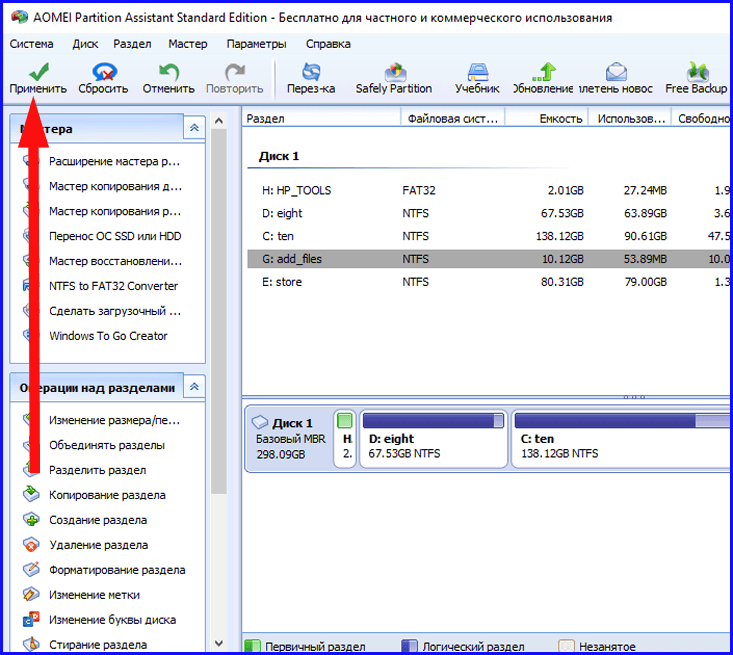Viewport: 733px width, 655px height.
Task: Launch Расширение мастера раздела wizard
Action: tap(115, 161)
